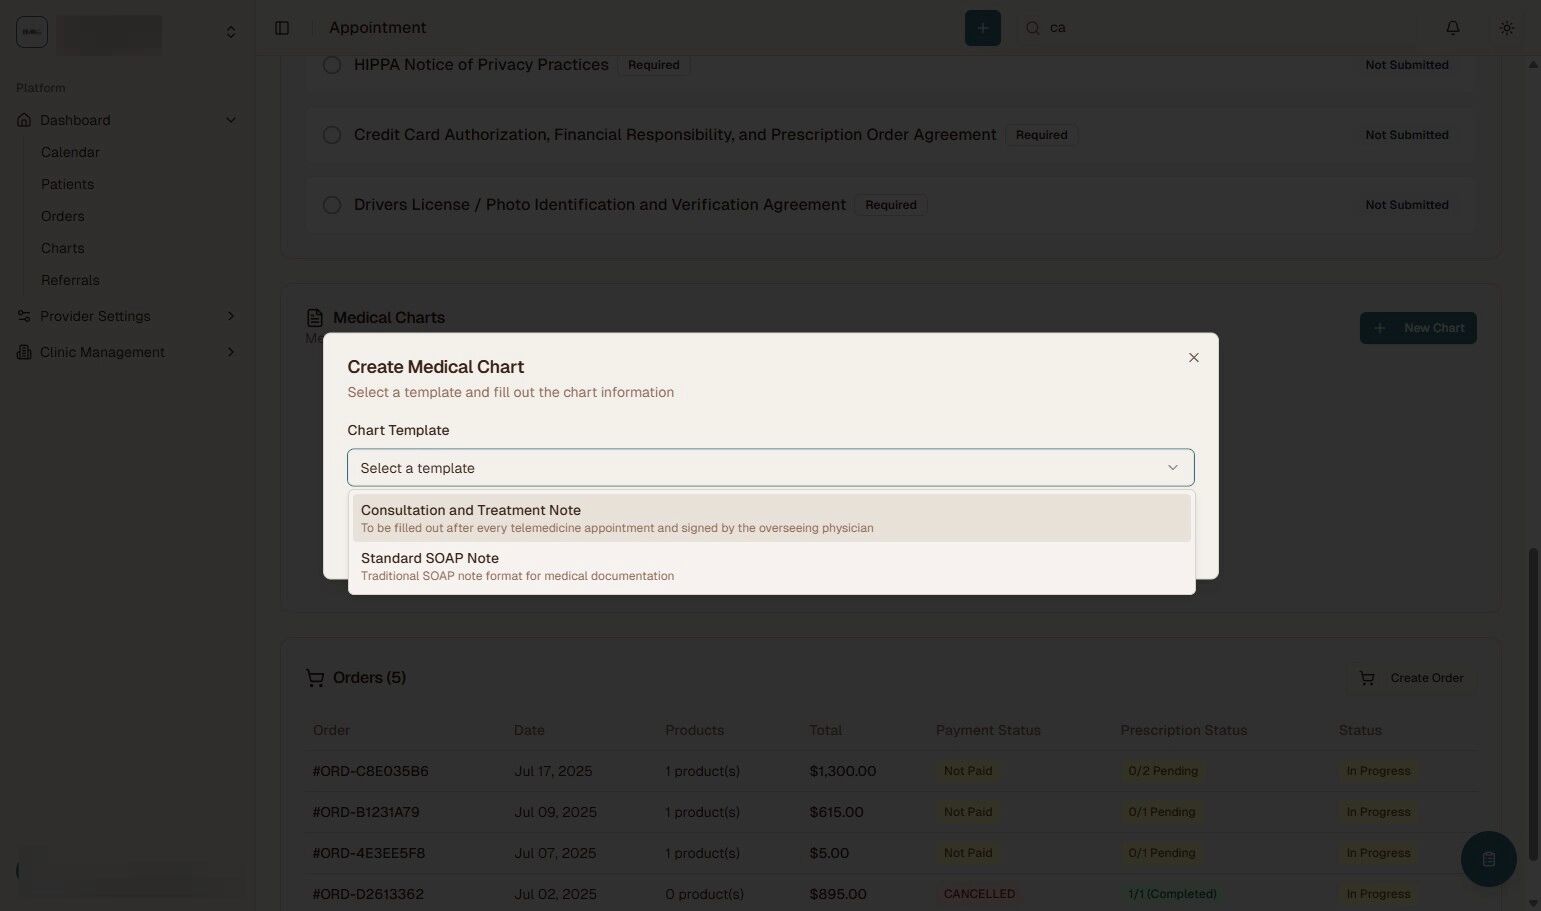Open the organization switcher chevrons
The height and width of the screenshot is (911, 1541).
click(231, 32)
